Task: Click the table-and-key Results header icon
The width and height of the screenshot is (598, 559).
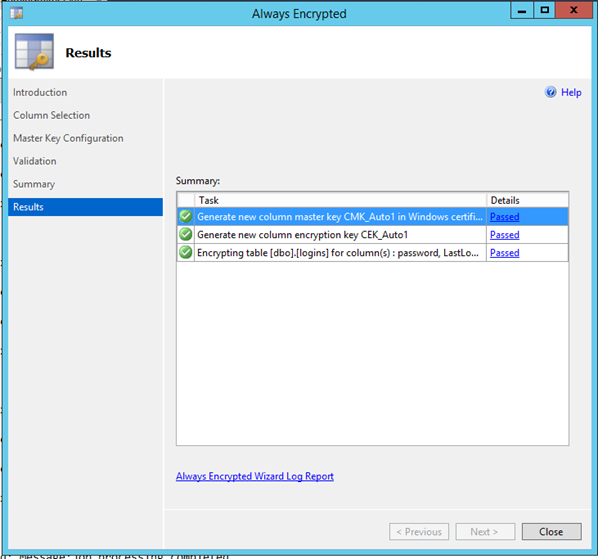Action: coord(34,52)
